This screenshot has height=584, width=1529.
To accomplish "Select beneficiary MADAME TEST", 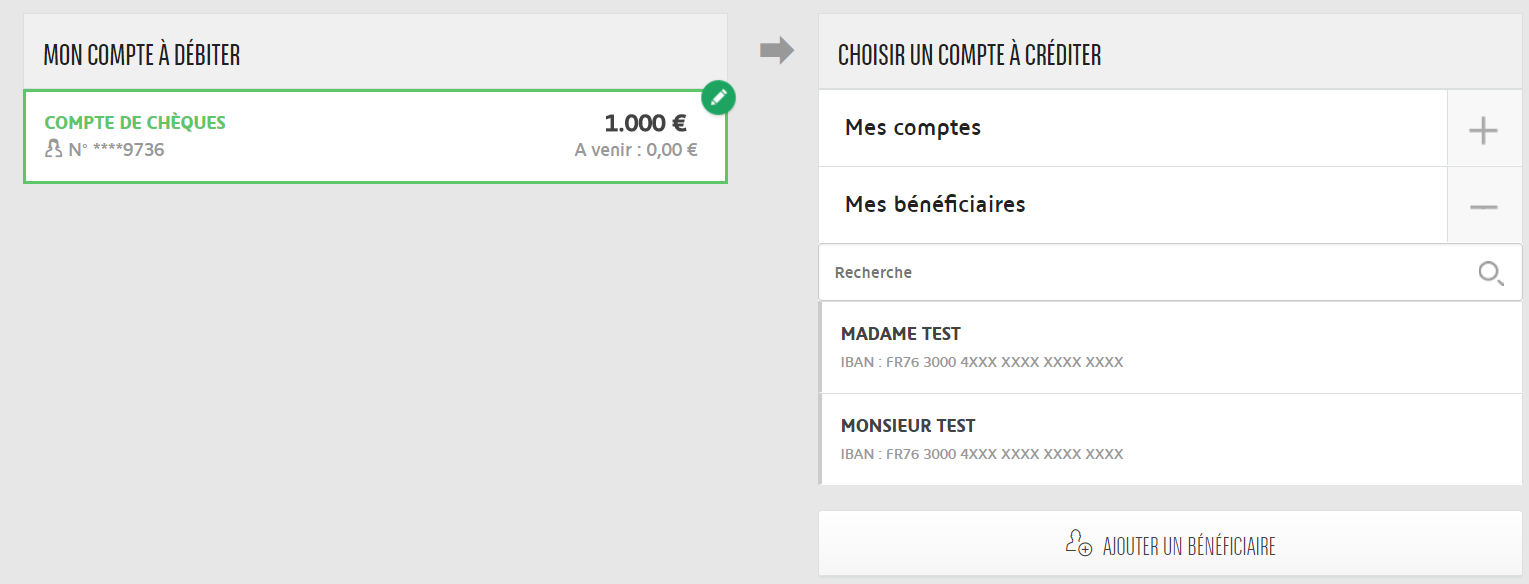I will tap(901, 334).
